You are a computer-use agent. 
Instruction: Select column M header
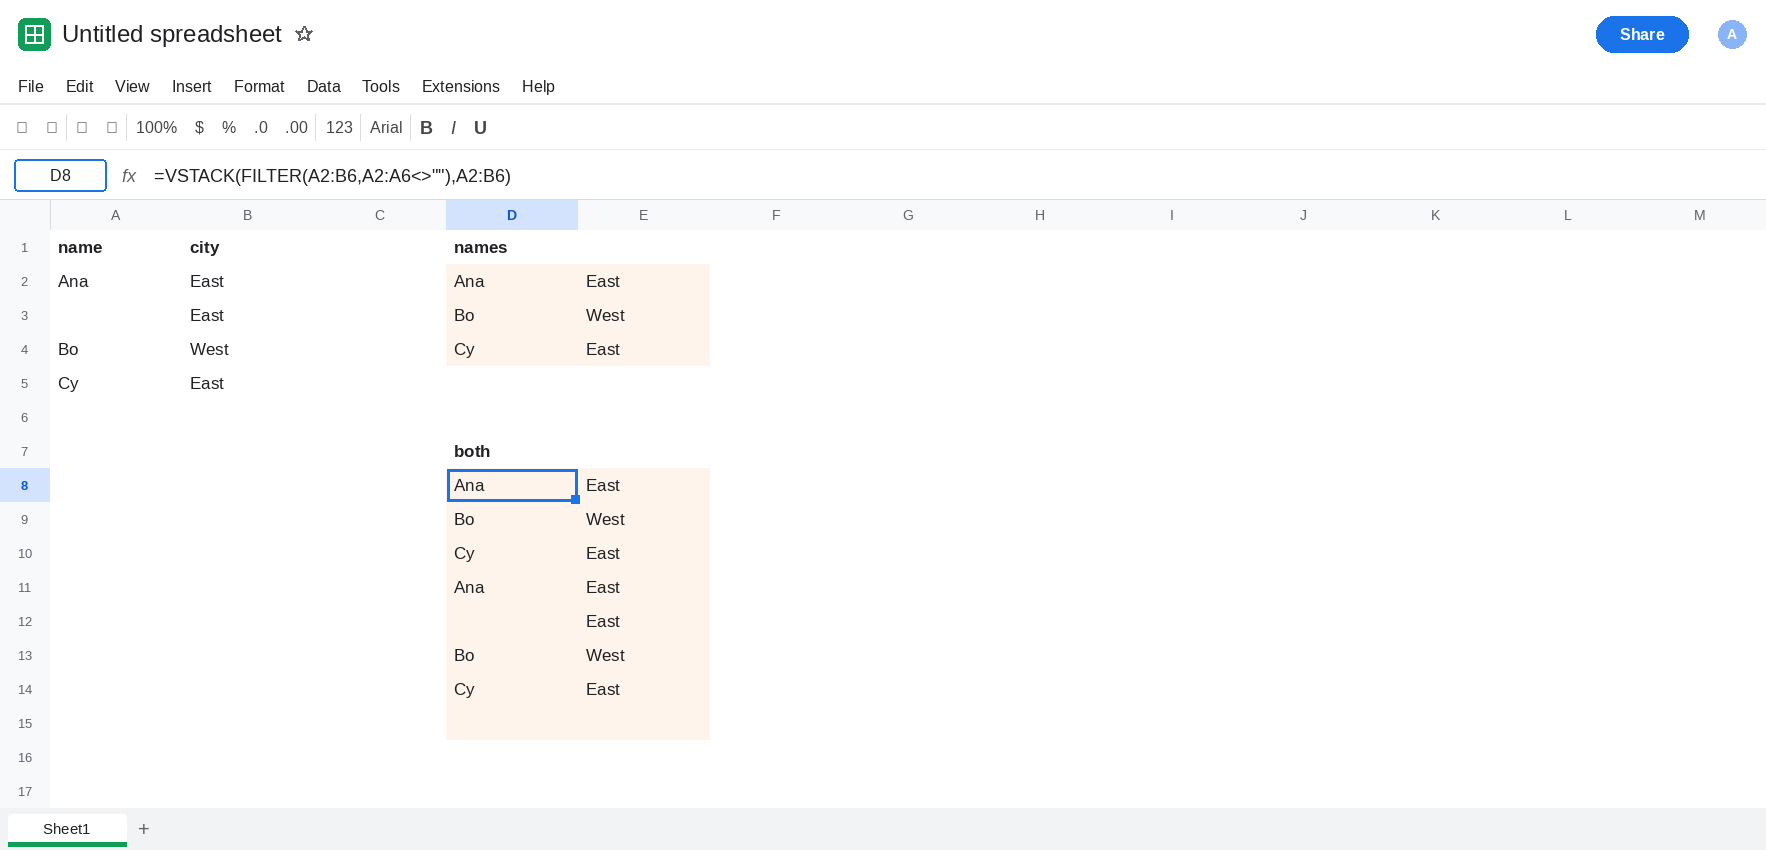[1700, 215]
